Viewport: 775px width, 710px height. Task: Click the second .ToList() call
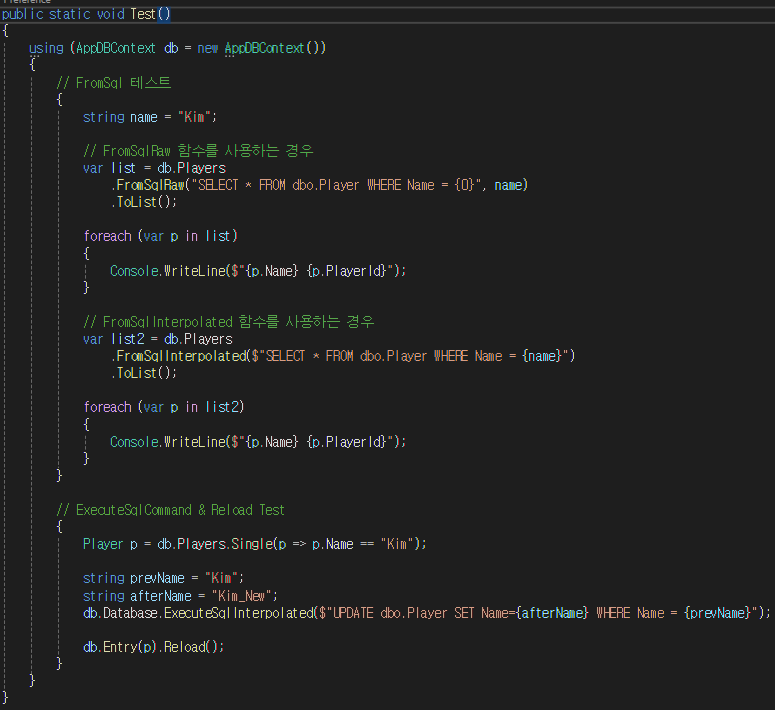(x=143, y=373)
